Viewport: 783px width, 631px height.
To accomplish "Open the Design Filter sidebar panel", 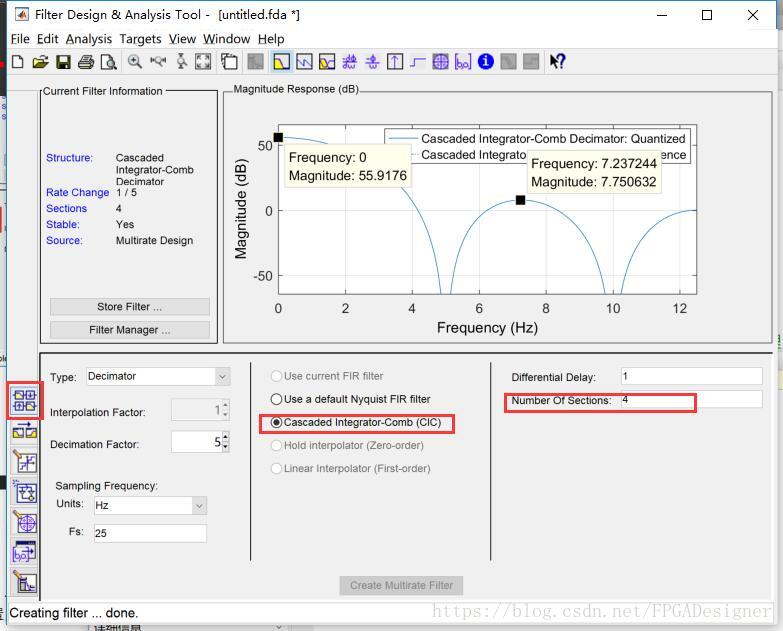I will click(x=25, y=582).
